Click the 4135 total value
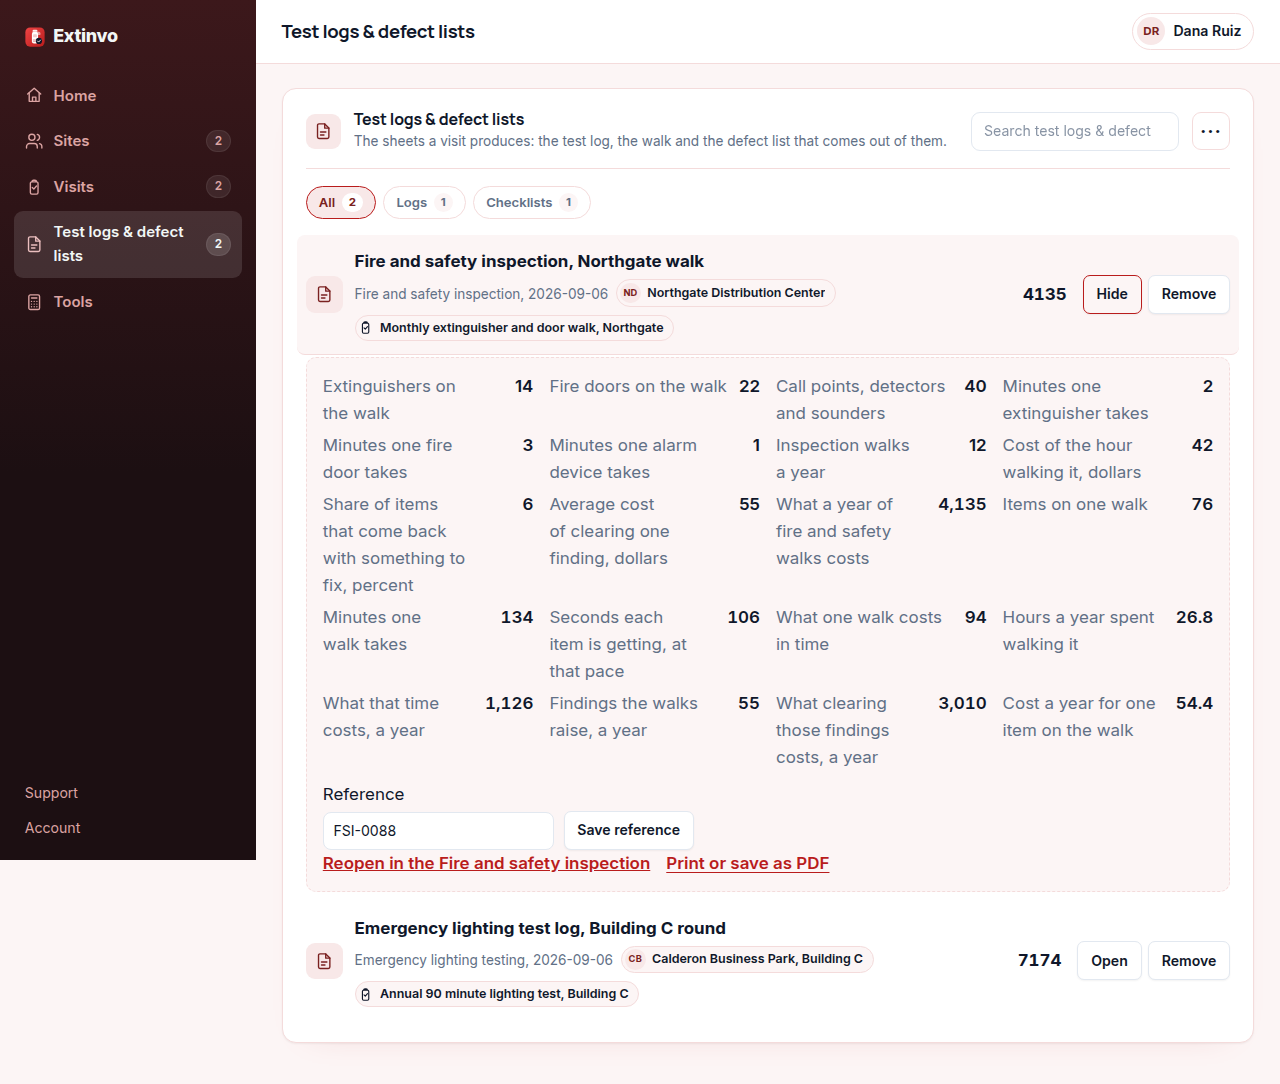1280x1084 pixels. [x=1045, y=294]
